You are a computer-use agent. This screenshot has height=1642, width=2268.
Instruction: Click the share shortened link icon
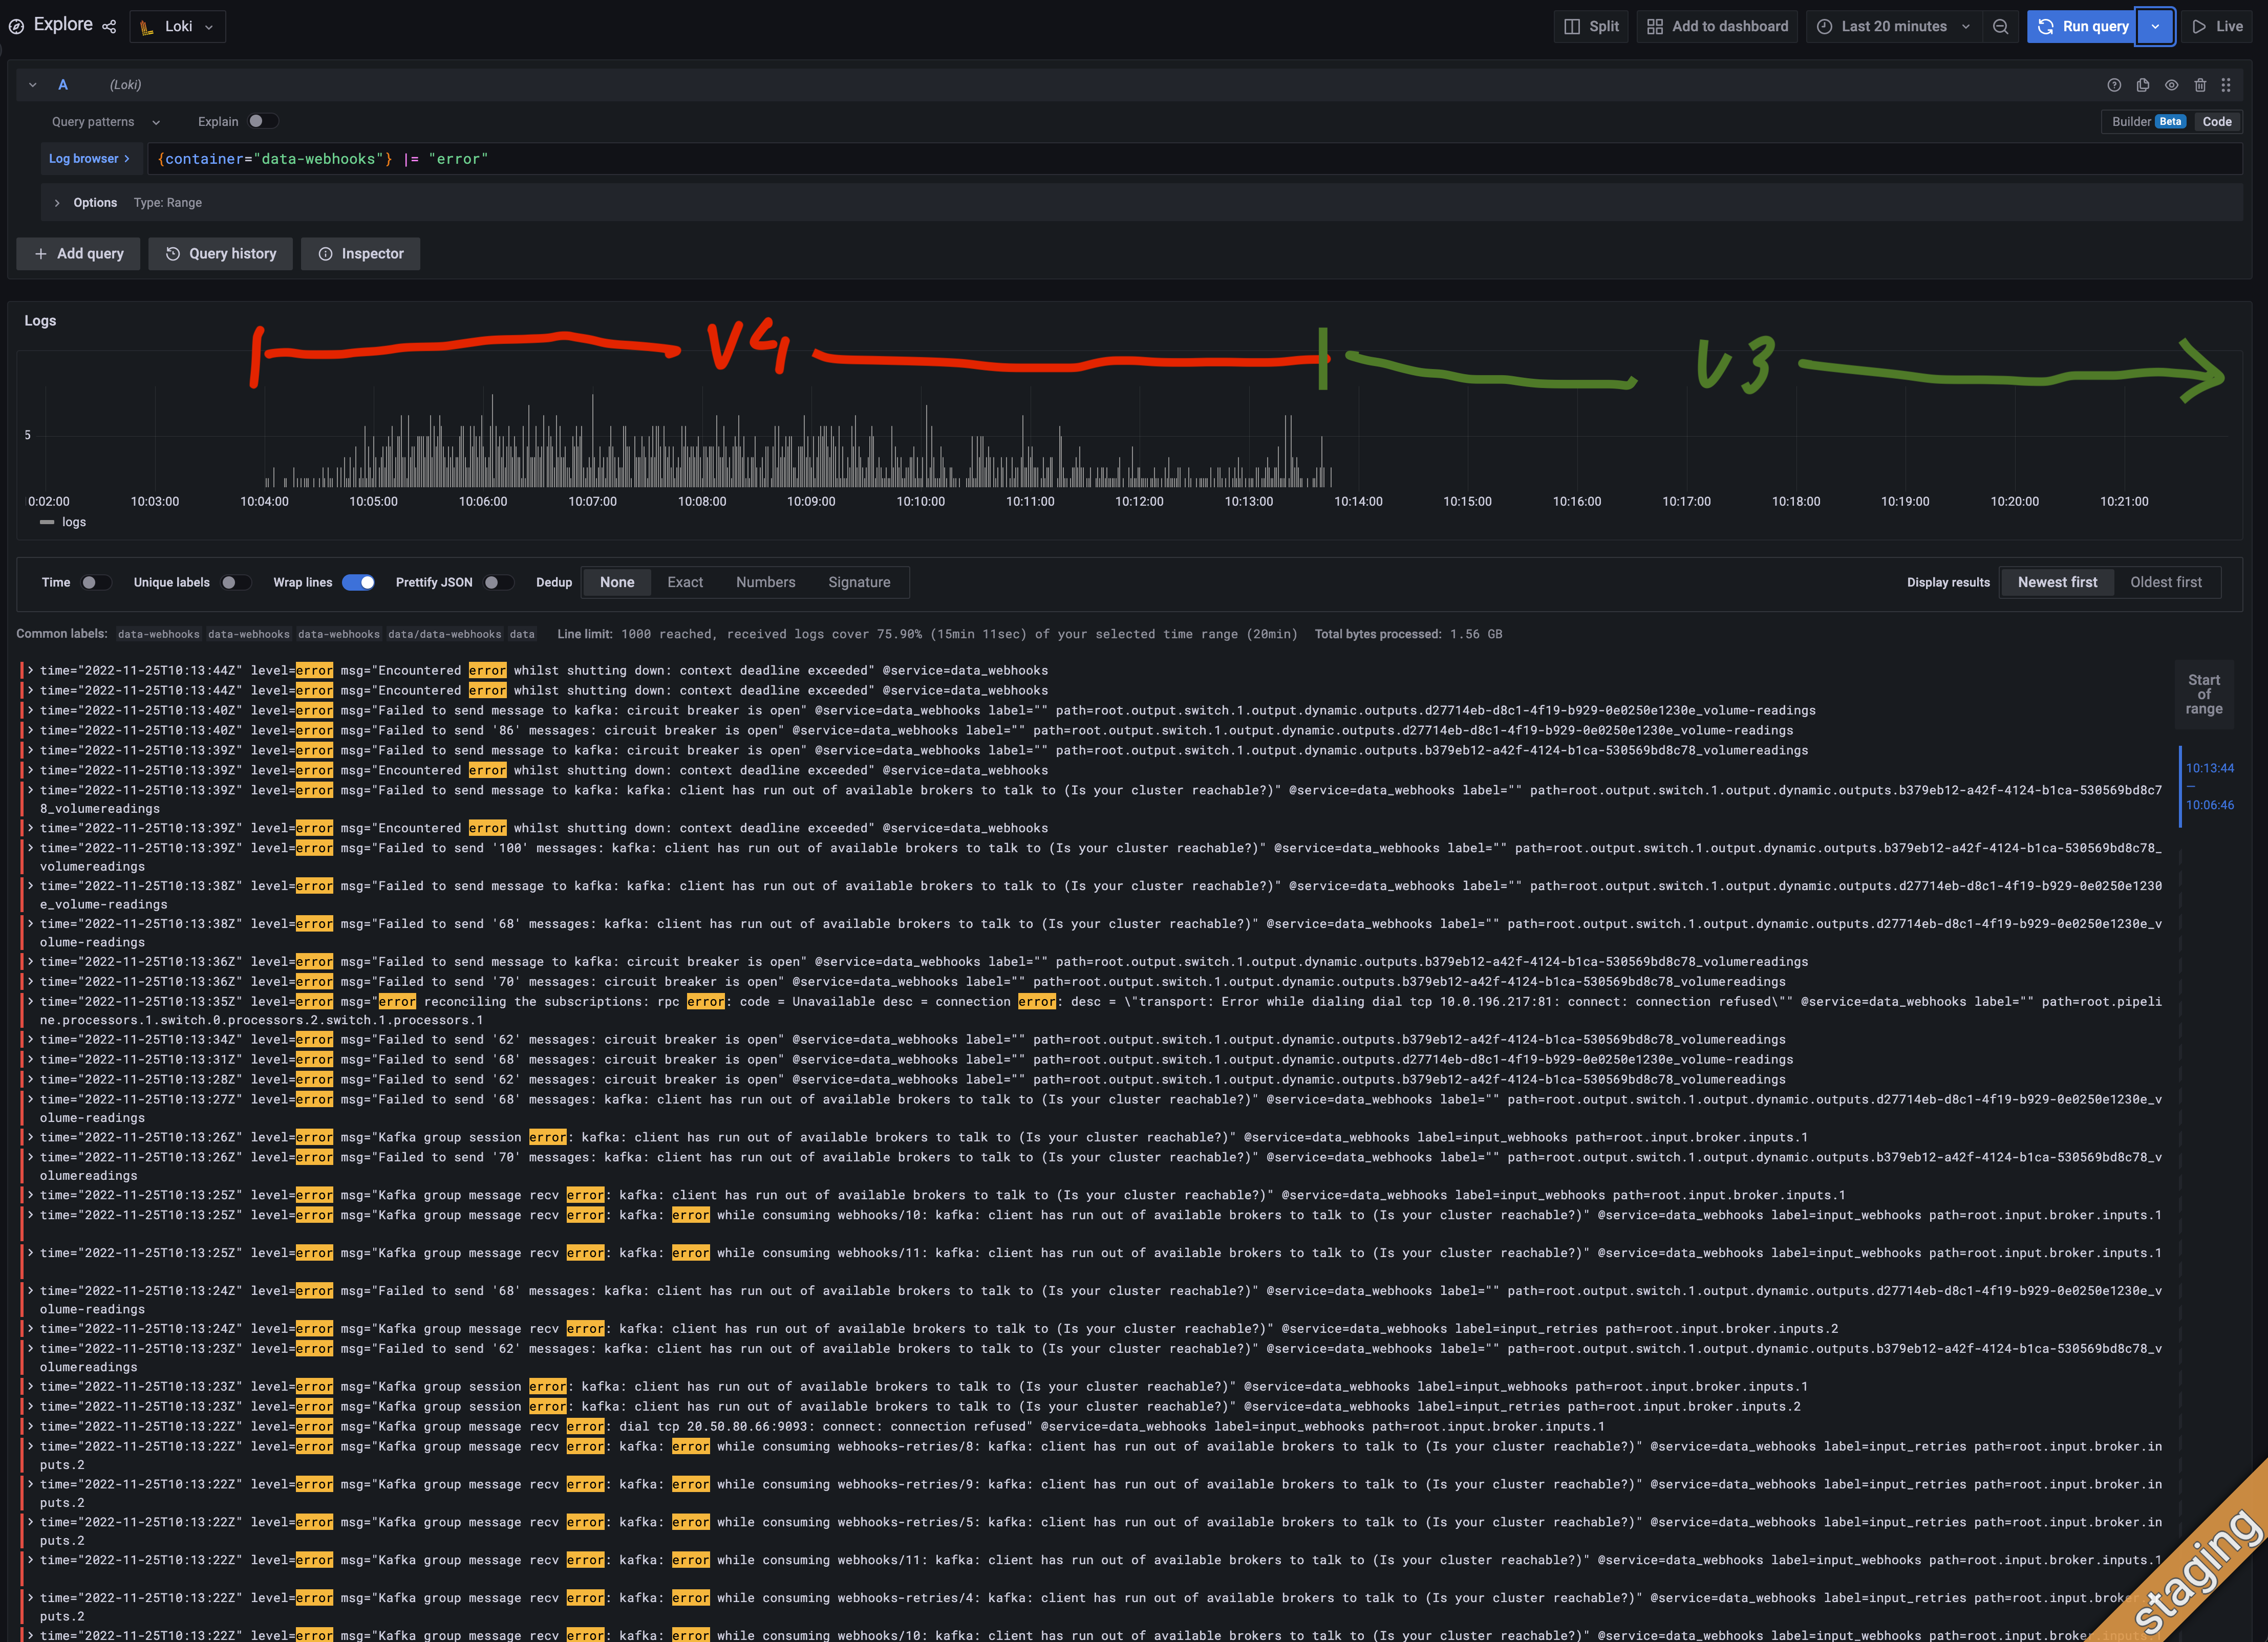[109, 27]
